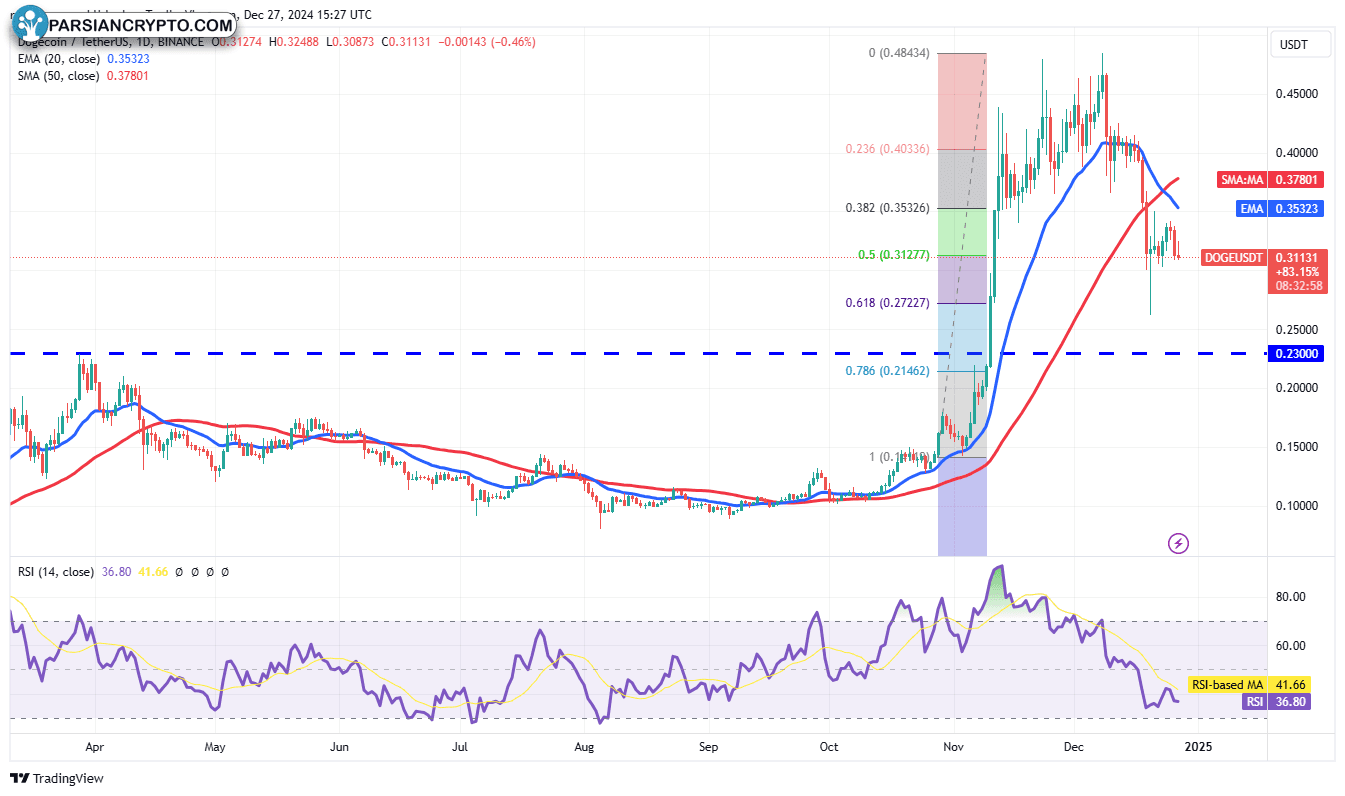This screenshot has height=796, width=1345.
Task: Click the Aug label on time axis
Action: click(x=585, y=746)
